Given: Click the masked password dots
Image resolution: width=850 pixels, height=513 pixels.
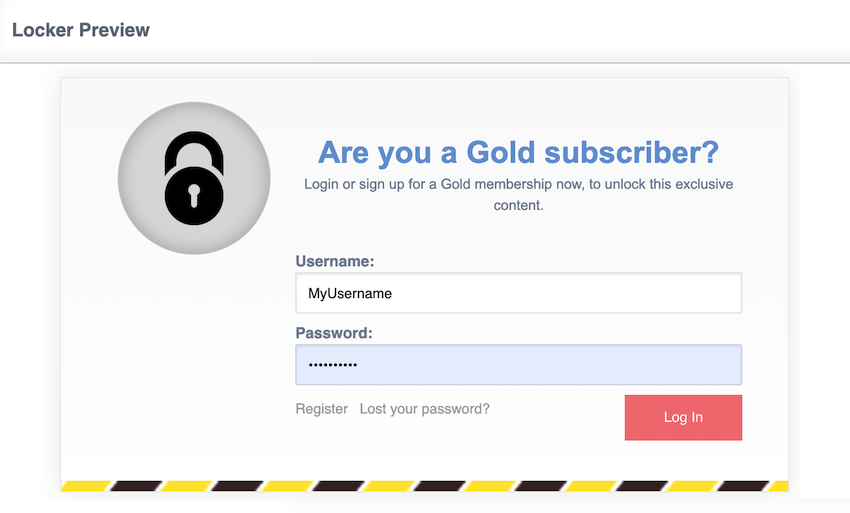Looking at the screenshot, I should [332, 366].
